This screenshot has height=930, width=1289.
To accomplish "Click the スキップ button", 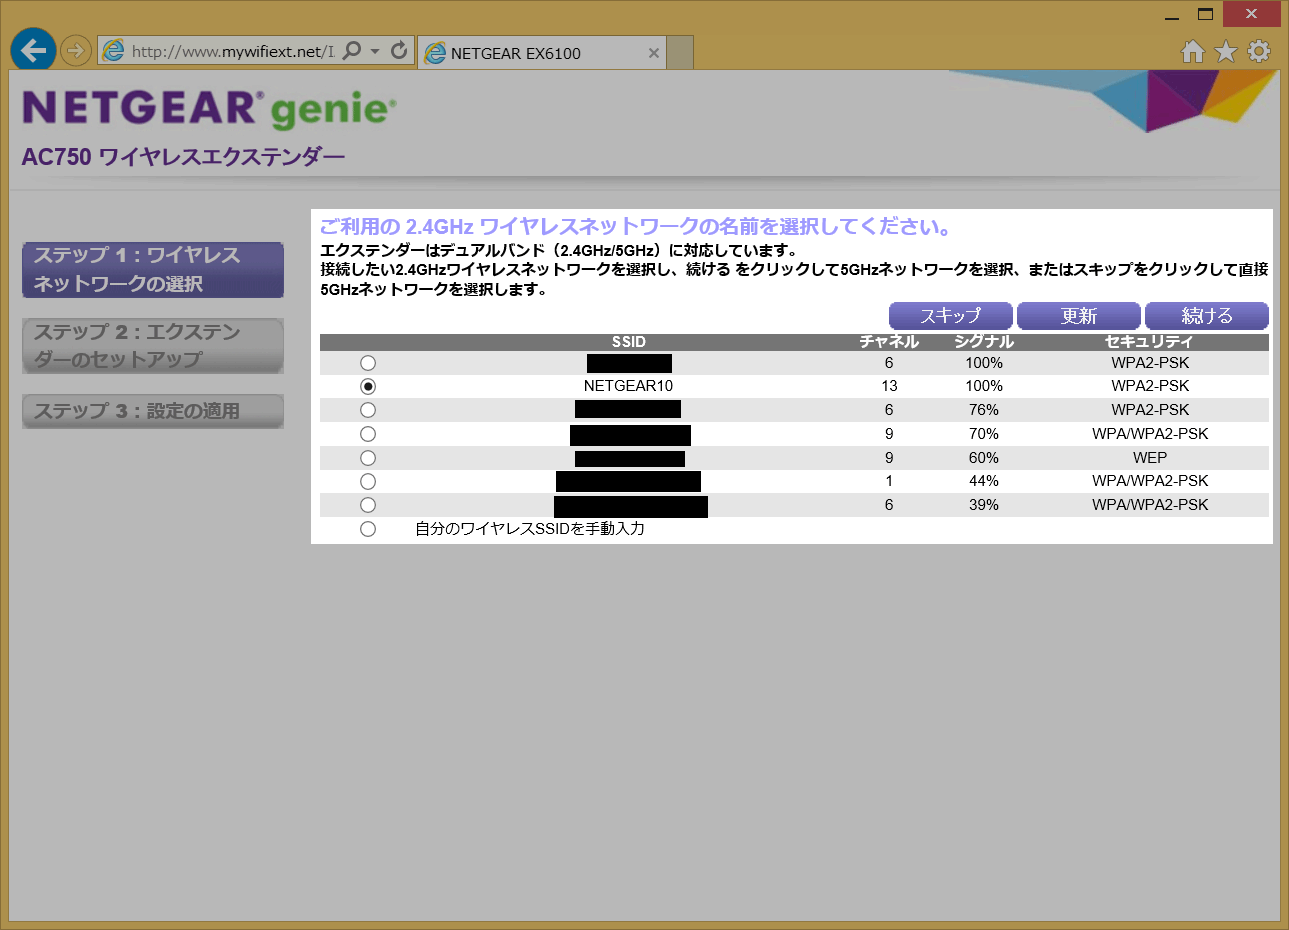I will [x=950, y=316].
